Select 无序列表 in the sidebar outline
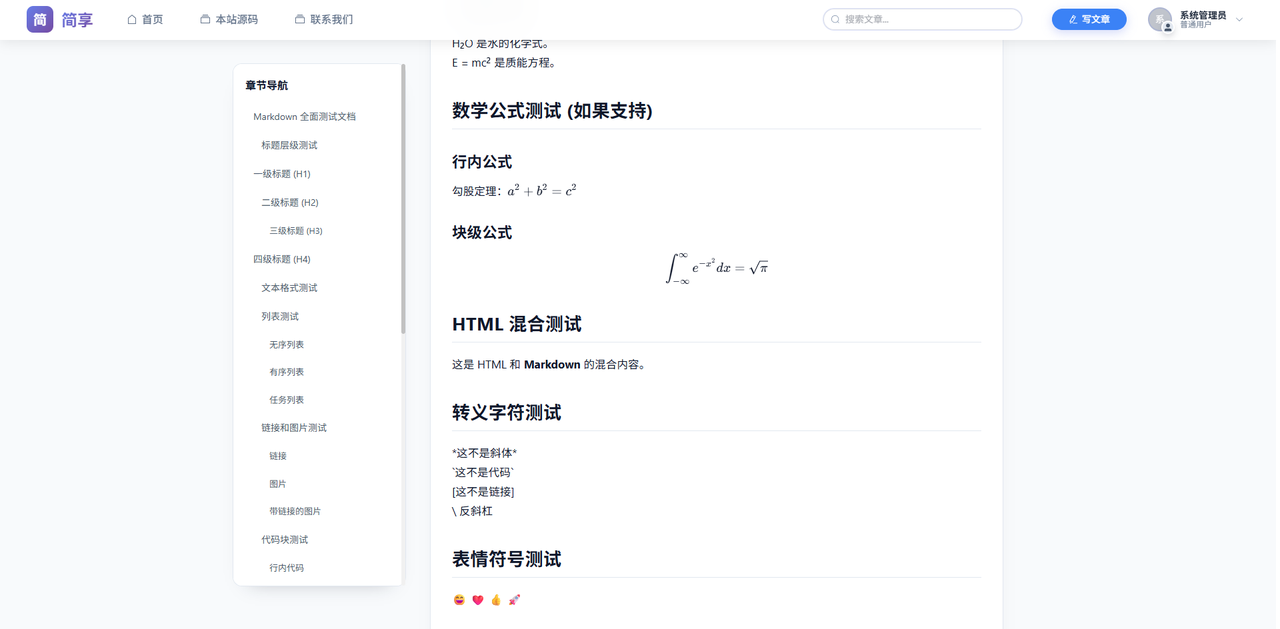 [287, 344]
